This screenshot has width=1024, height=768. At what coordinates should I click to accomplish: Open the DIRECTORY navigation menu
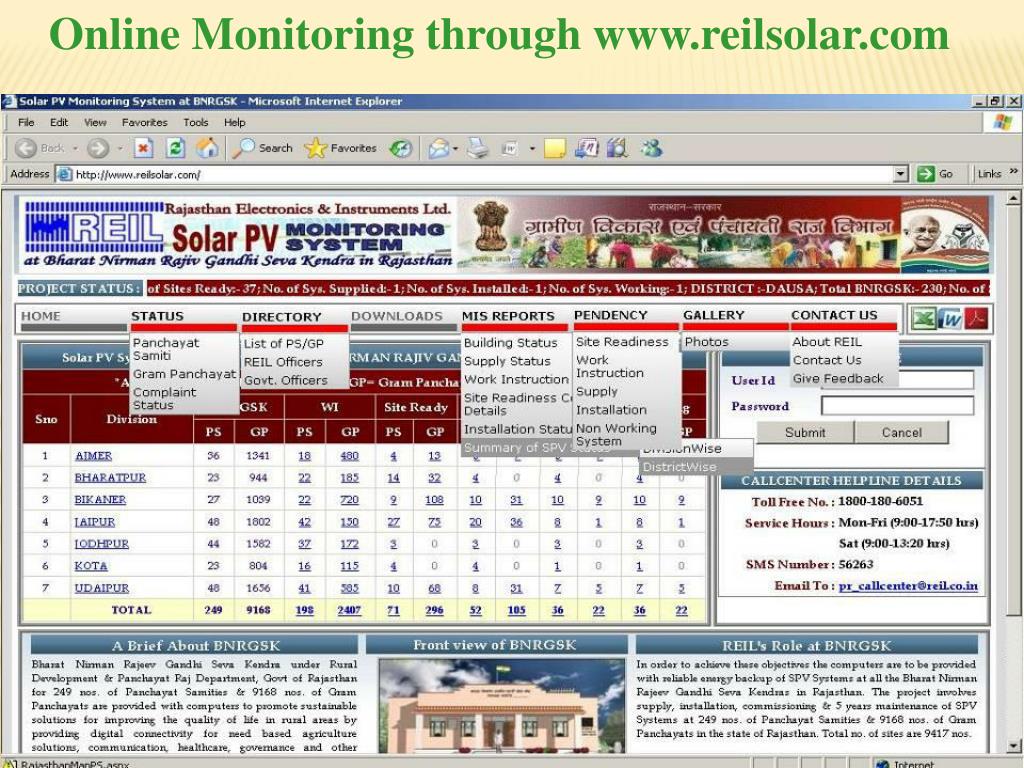(281, 317)
